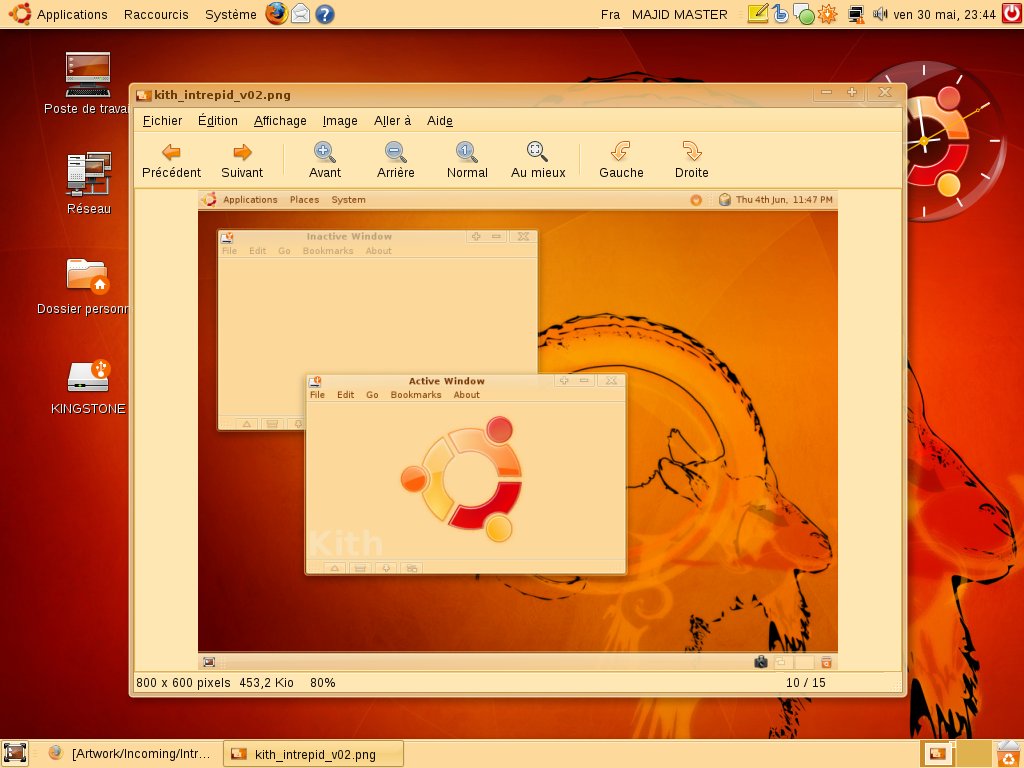The width and height of the screenshot is (1024, 768).
Task: Go to the previous image with Précédent
Action: 171,161
